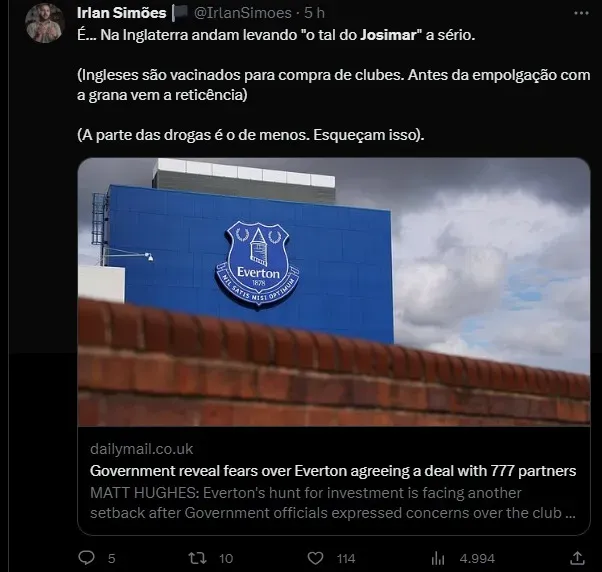Open the Irlan Simões display name
Viewport: 602px width, 572px height.
tap(122, 12)
